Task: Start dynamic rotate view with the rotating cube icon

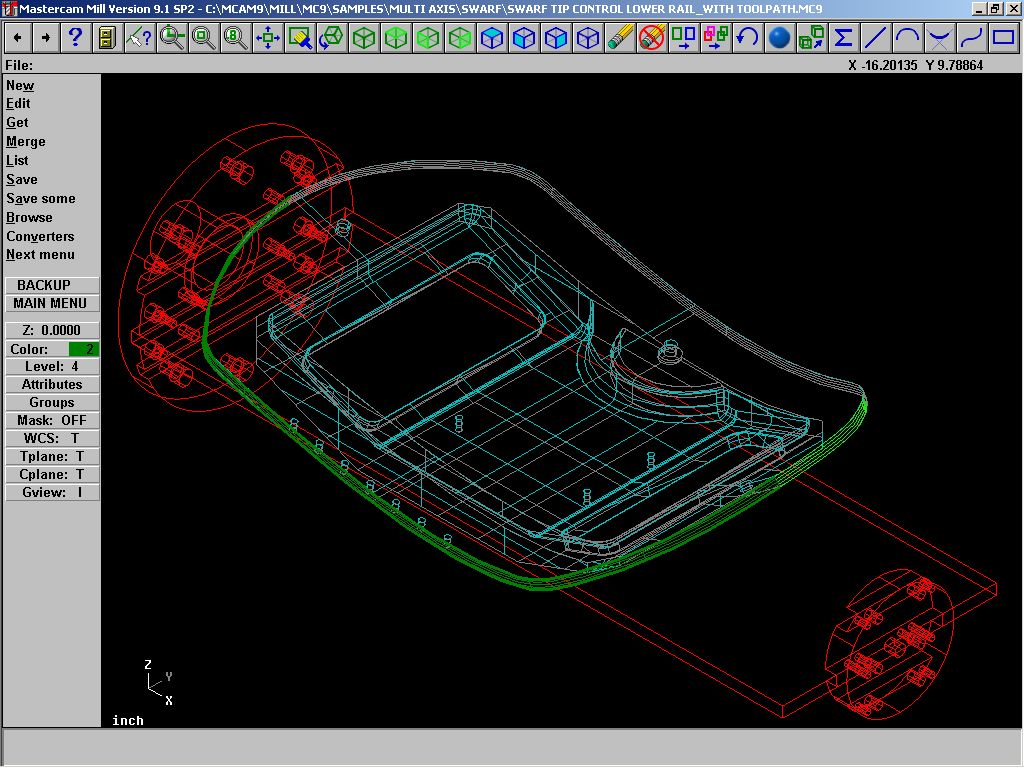Action: pos(332,38)
